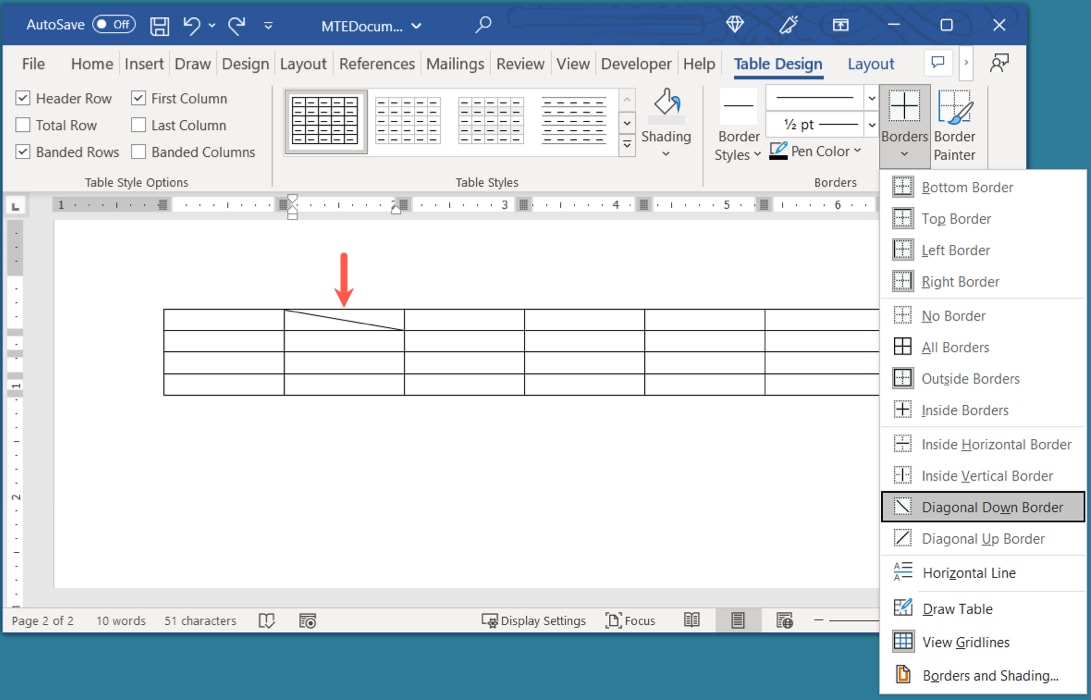Check the Total Row option
This screenshot has width=1091, height=700.
pos(23,126)
